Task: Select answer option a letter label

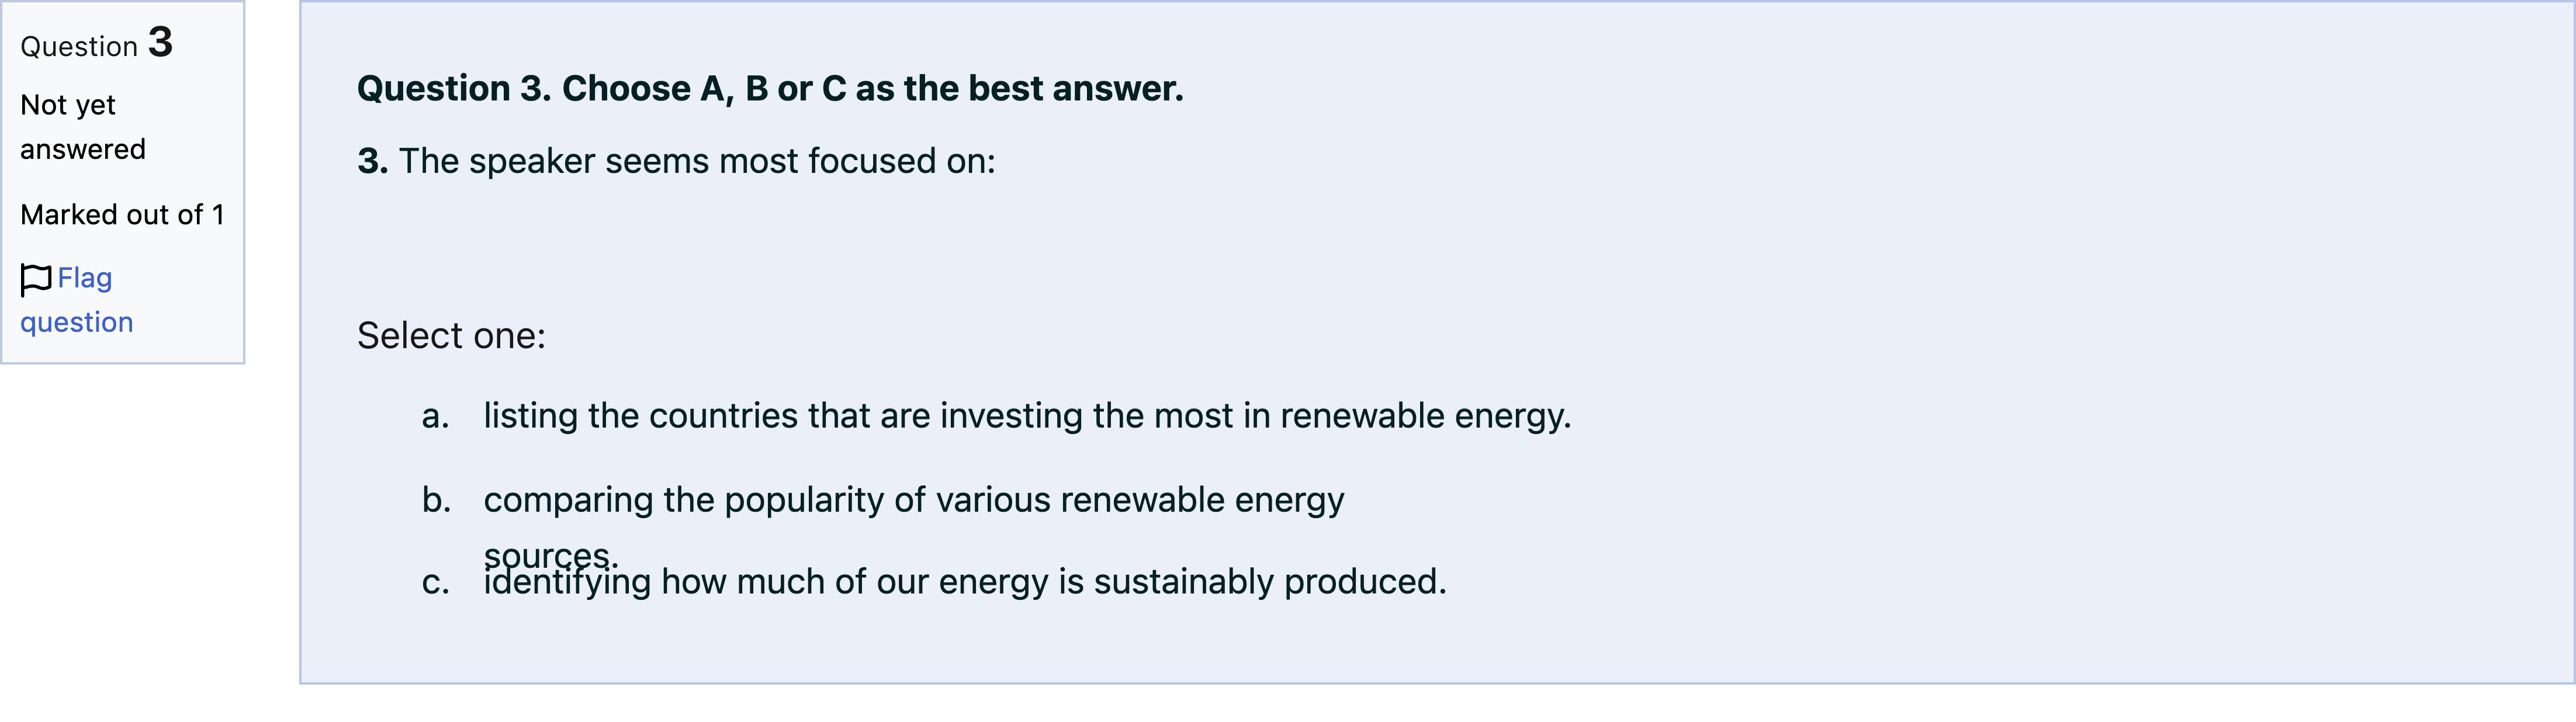Action: pyautogui.click(x=435, y=416)
